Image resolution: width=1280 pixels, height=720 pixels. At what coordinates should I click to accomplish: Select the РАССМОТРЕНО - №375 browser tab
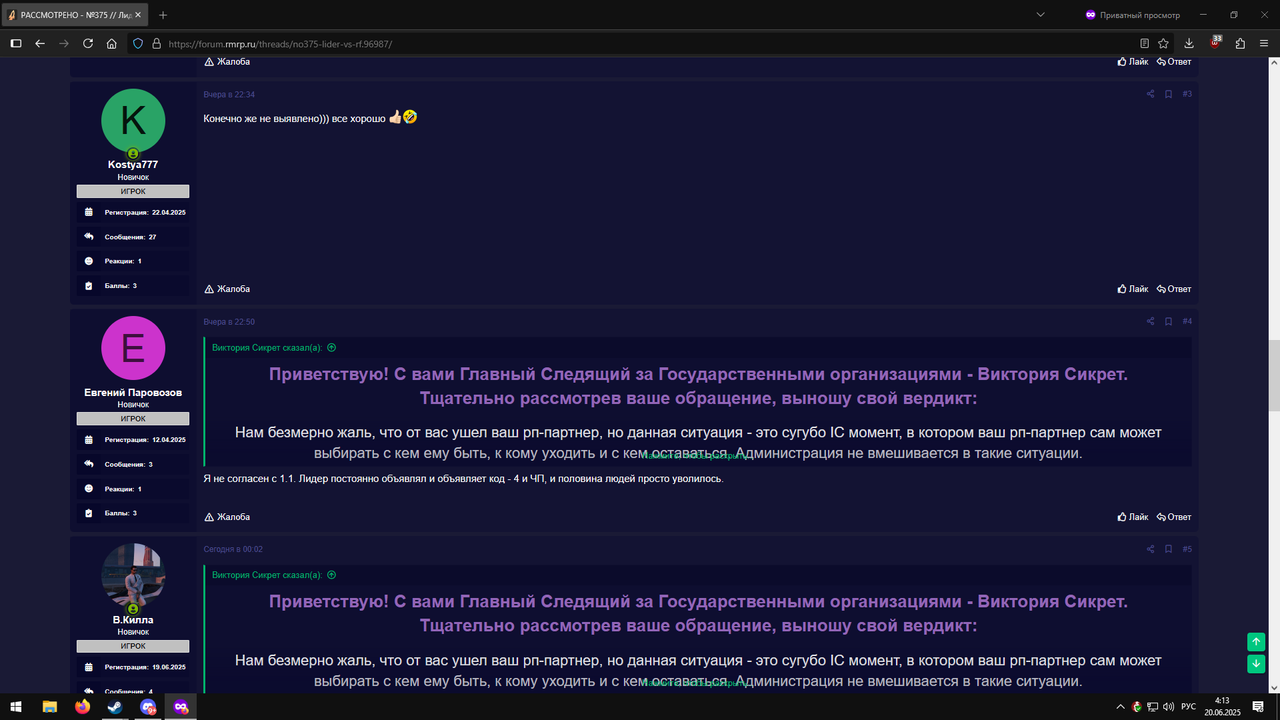click(70, 15)
